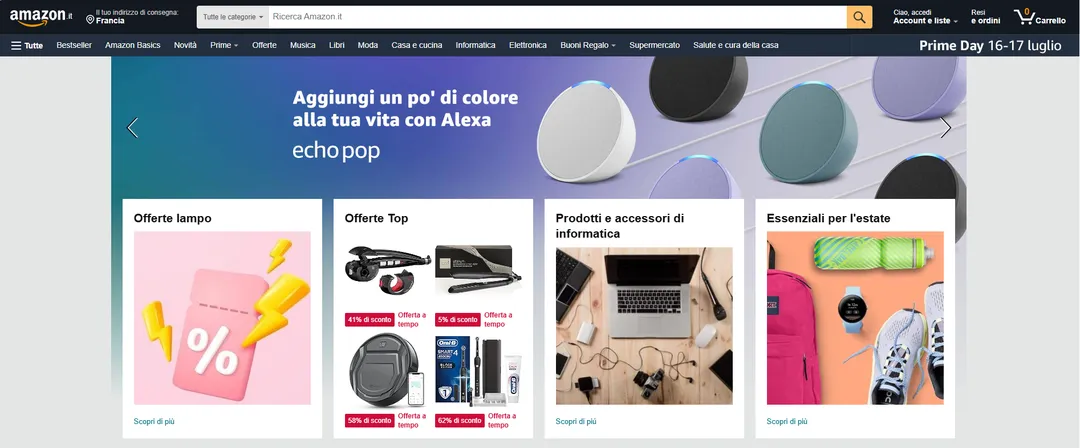Expand Account e liste dropdown

925,17
